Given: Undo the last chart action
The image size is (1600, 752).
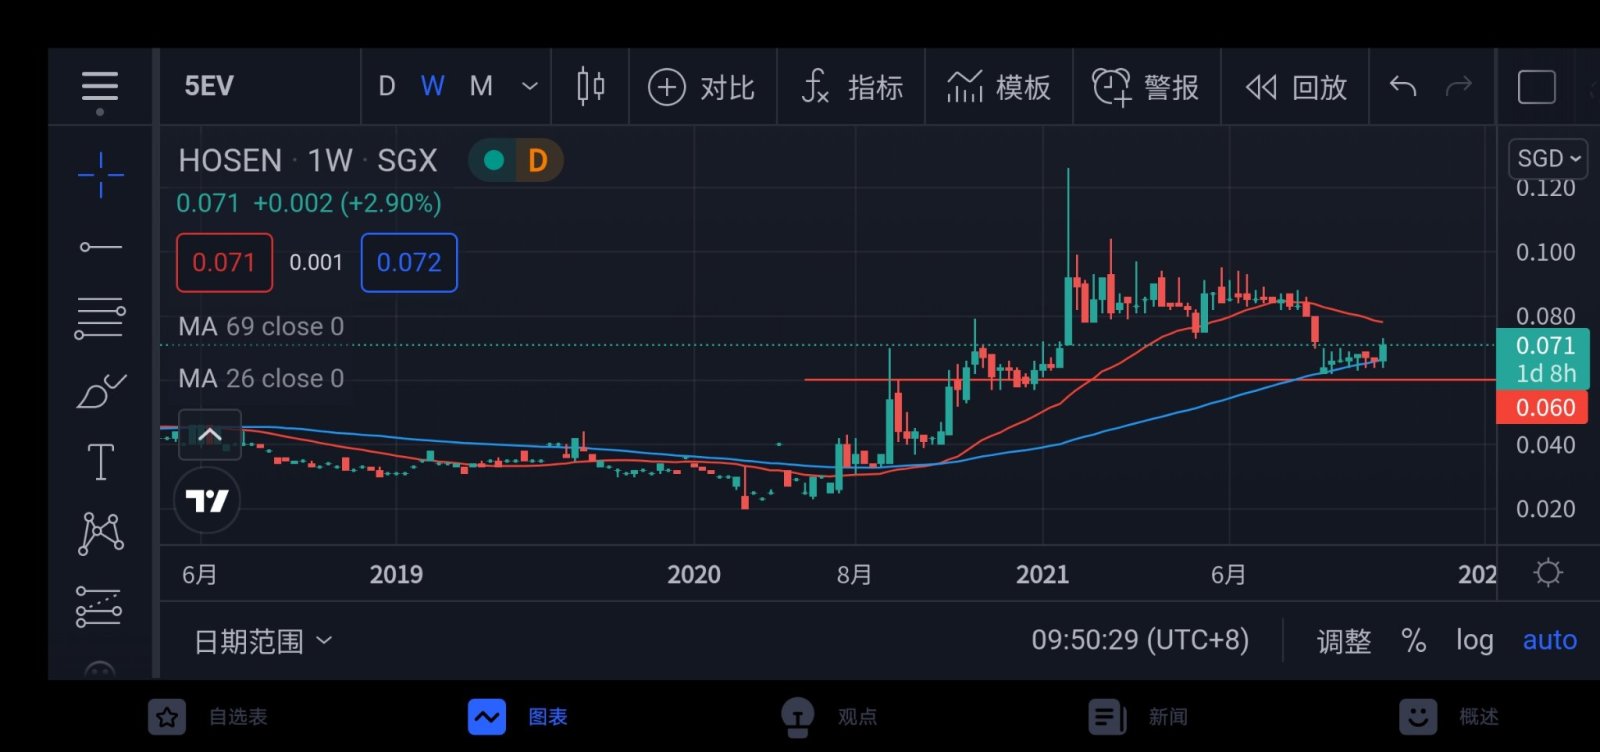Looking at the screenshot, I should [1403, 87].
